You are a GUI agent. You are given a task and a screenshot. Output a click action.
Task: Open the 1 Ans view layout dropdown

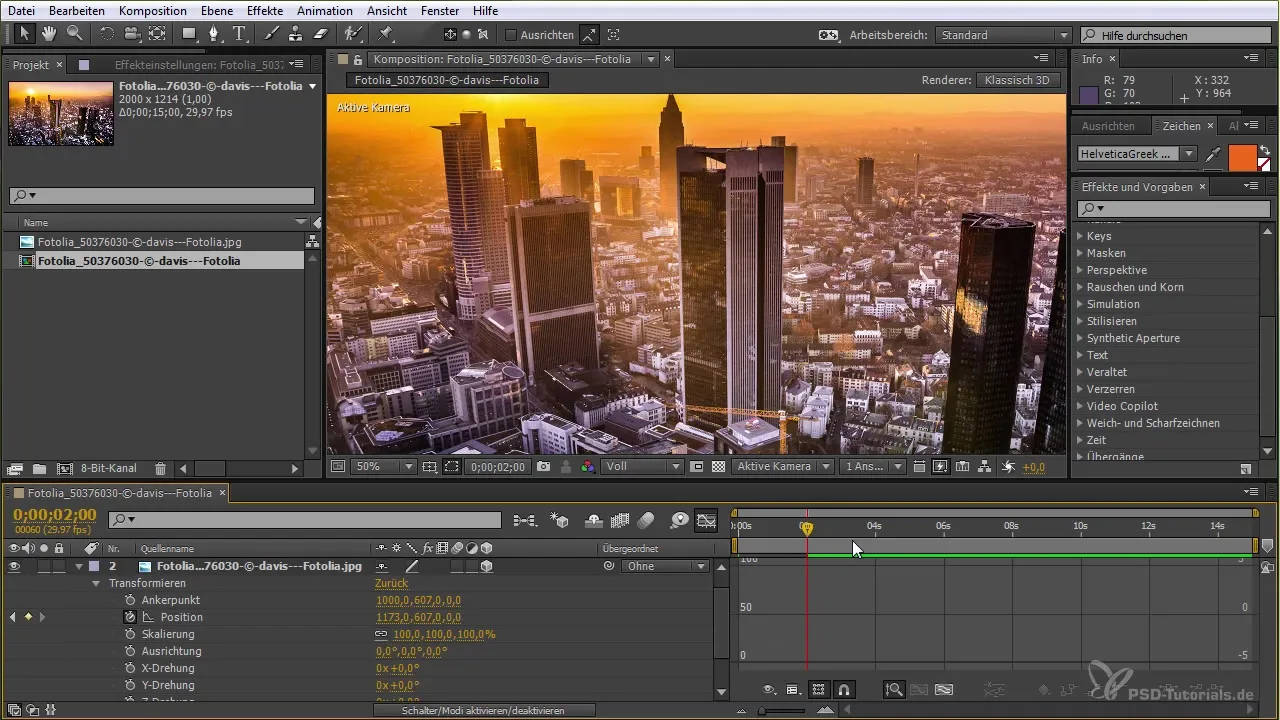coord(873,466)
